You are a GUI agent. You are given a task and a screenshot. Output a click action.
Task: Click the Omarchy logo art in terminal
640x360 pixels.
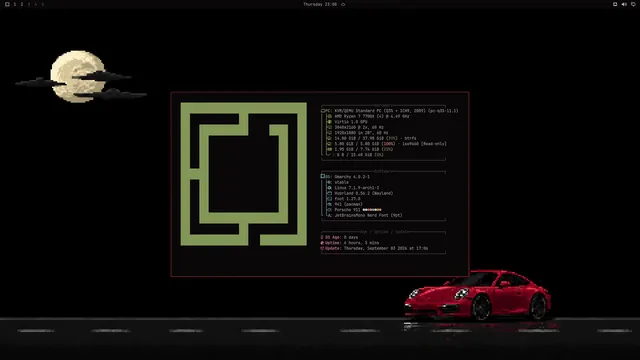coord(244,174)
